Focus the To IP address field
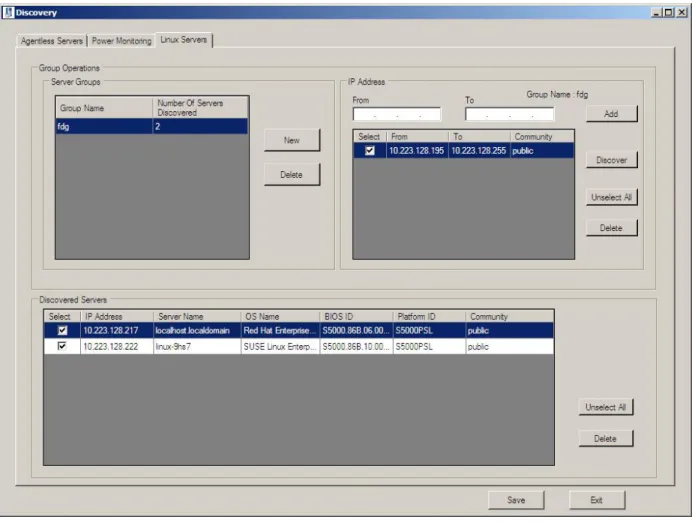Screen dimensions: 692x523 [x=509, y=114]
